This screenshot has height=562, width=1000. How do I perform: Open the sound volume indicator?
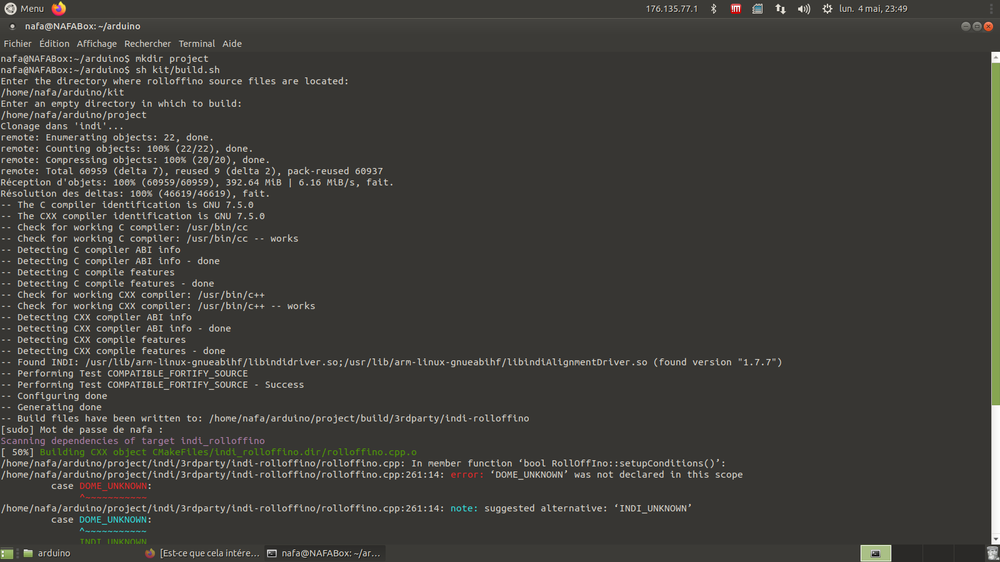[804, 8]
